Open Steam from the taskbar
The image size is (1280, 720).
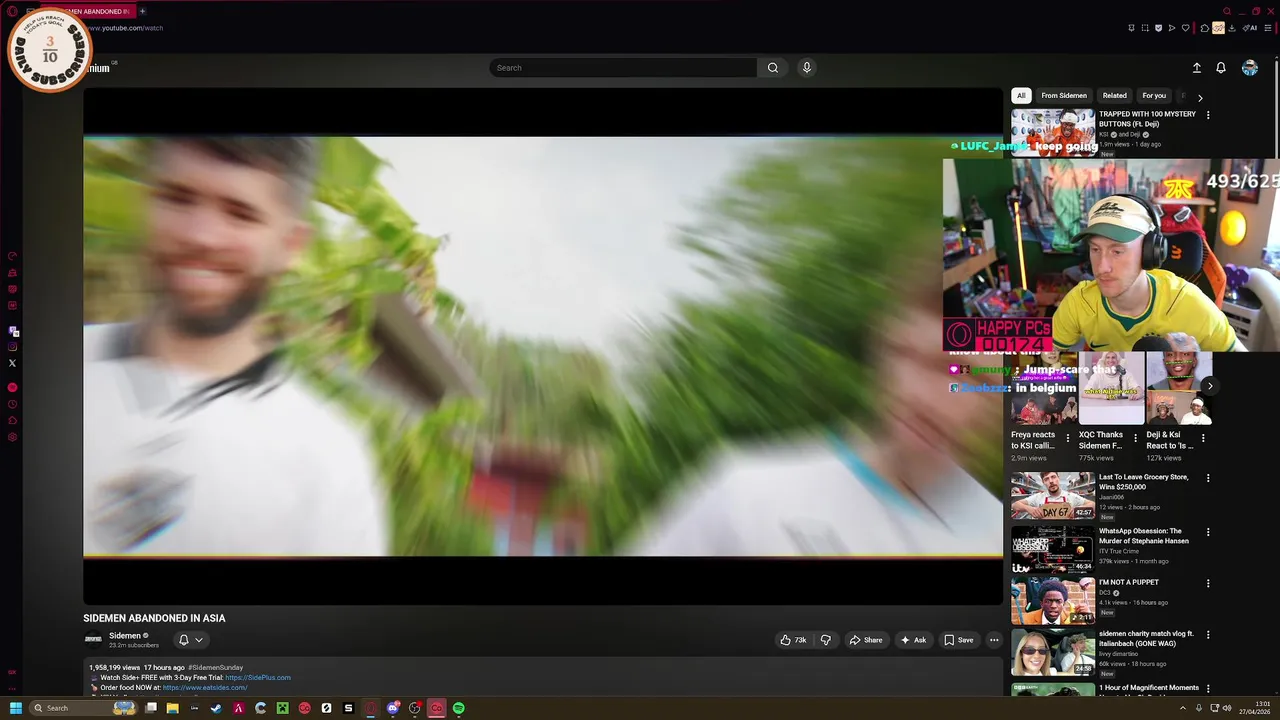(216, 708)
